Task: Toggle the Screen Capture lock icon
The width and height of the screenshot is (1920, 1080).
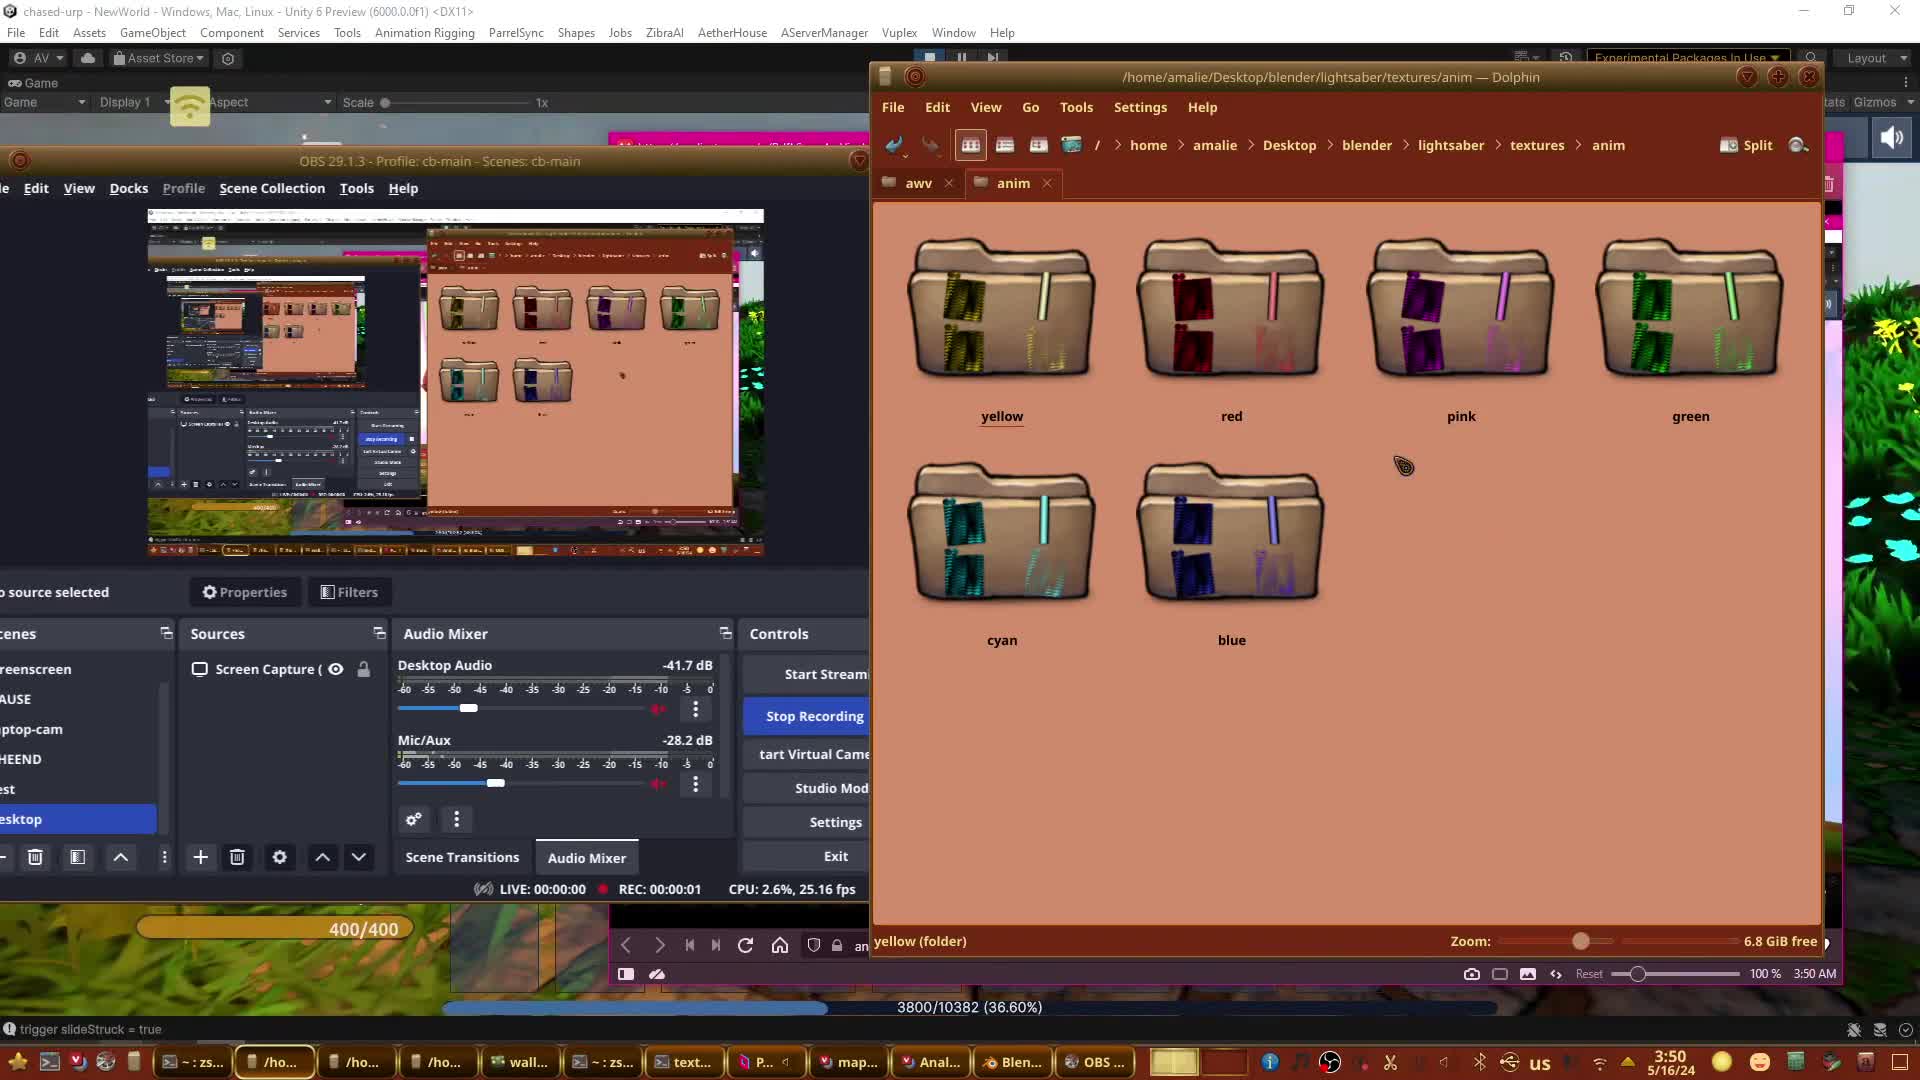Action: click(x=364, y=669)
